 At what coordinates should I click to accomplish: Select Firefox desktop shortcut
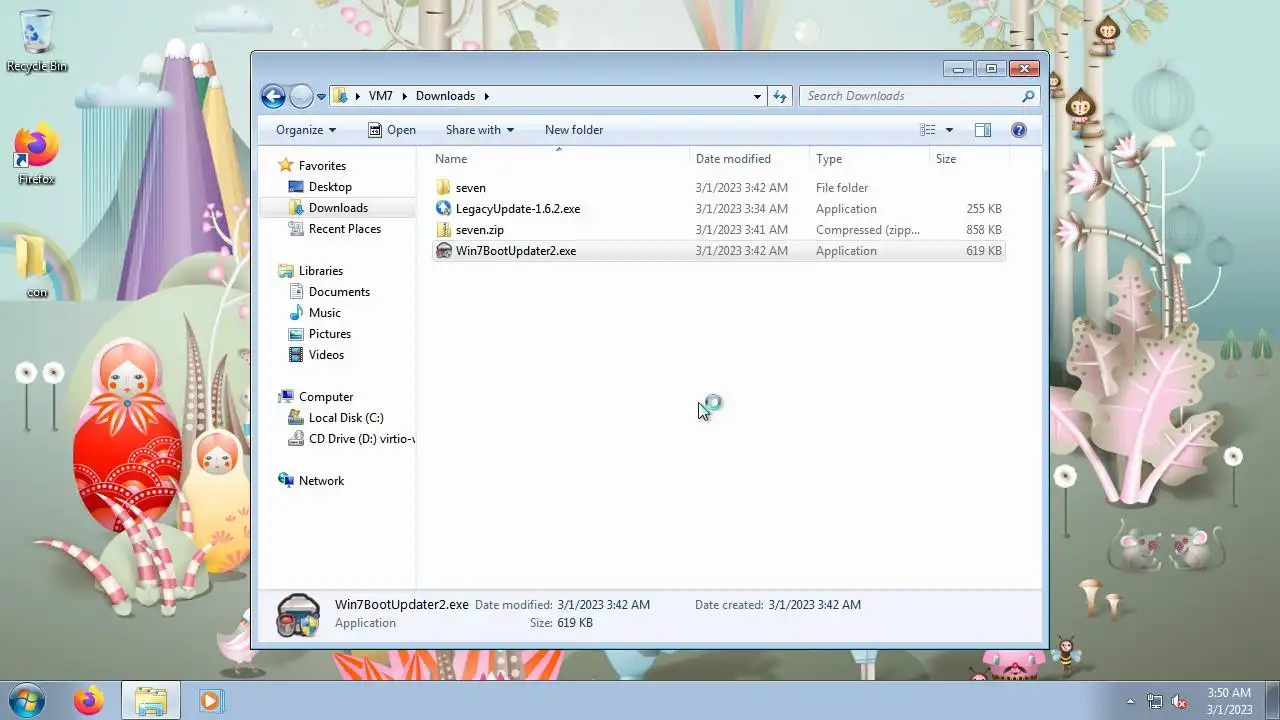tap(37, 156)
